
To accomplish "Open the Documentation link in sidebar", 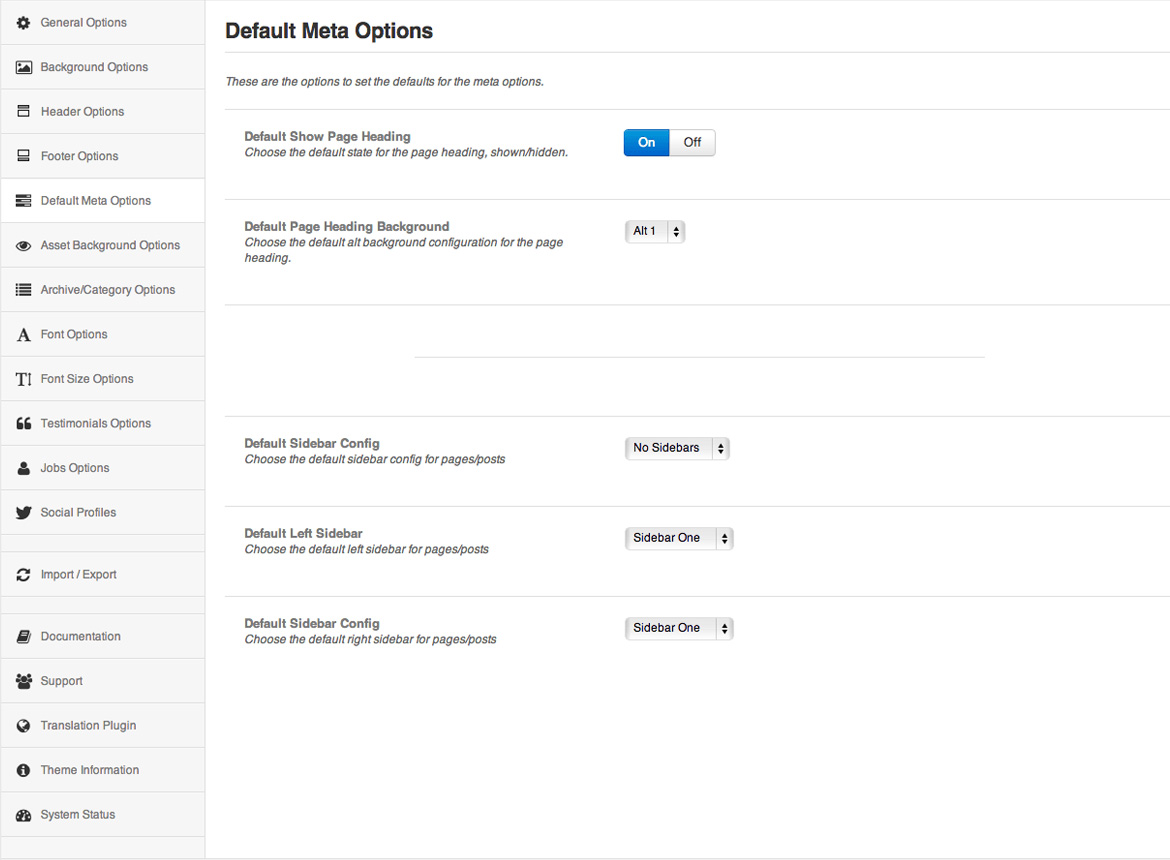I will tap(80, 637).
